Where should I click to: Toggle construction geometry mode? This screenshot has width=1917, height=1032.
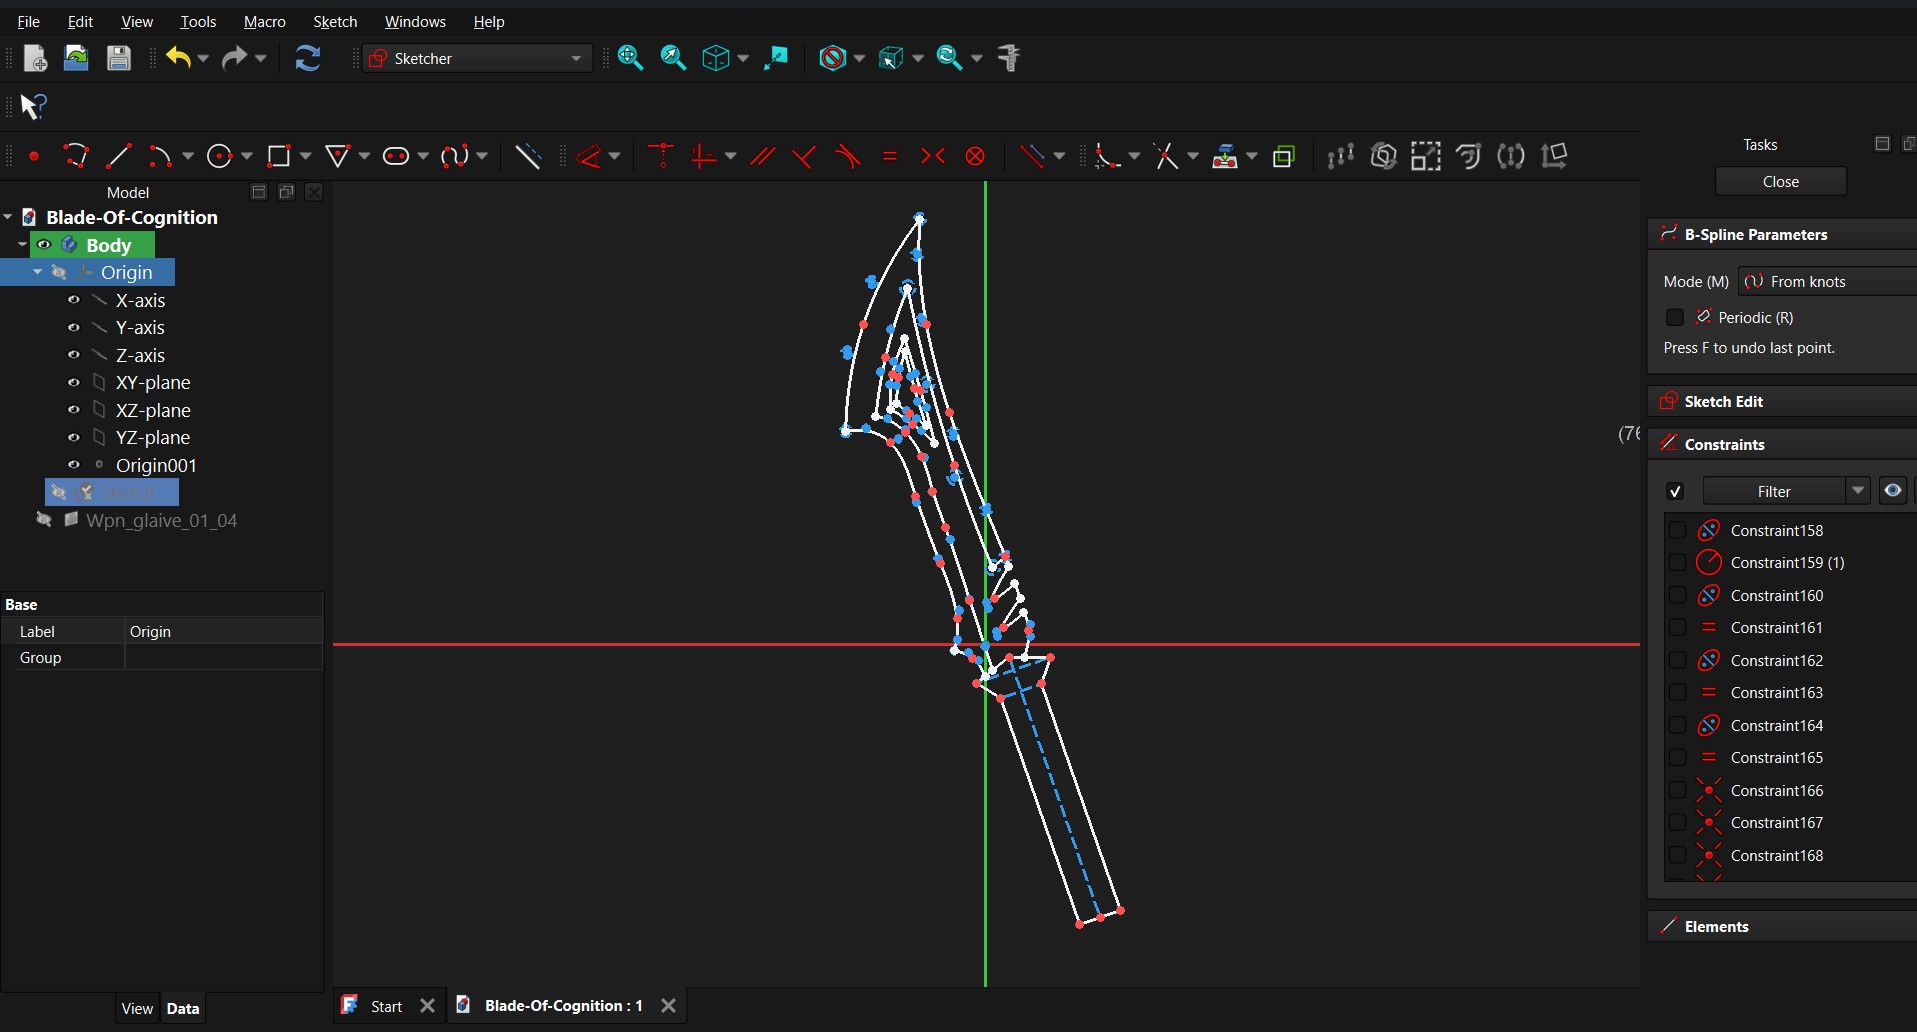coord(528,156)
